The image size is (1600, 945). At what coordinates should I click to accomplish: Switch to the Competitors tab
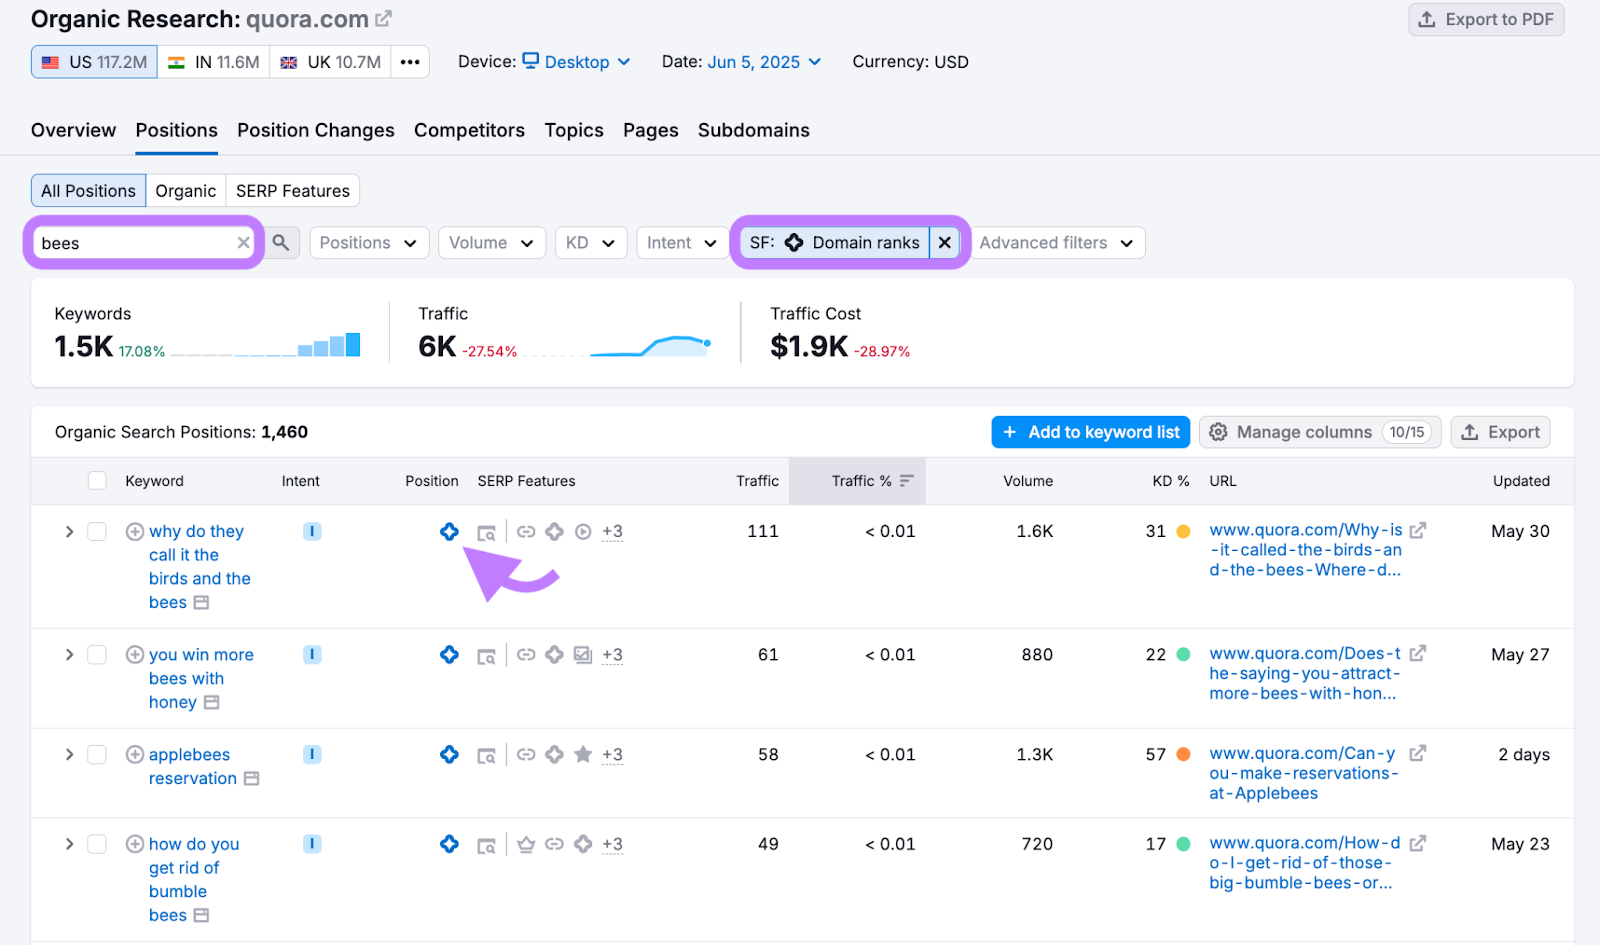[469, 130]
